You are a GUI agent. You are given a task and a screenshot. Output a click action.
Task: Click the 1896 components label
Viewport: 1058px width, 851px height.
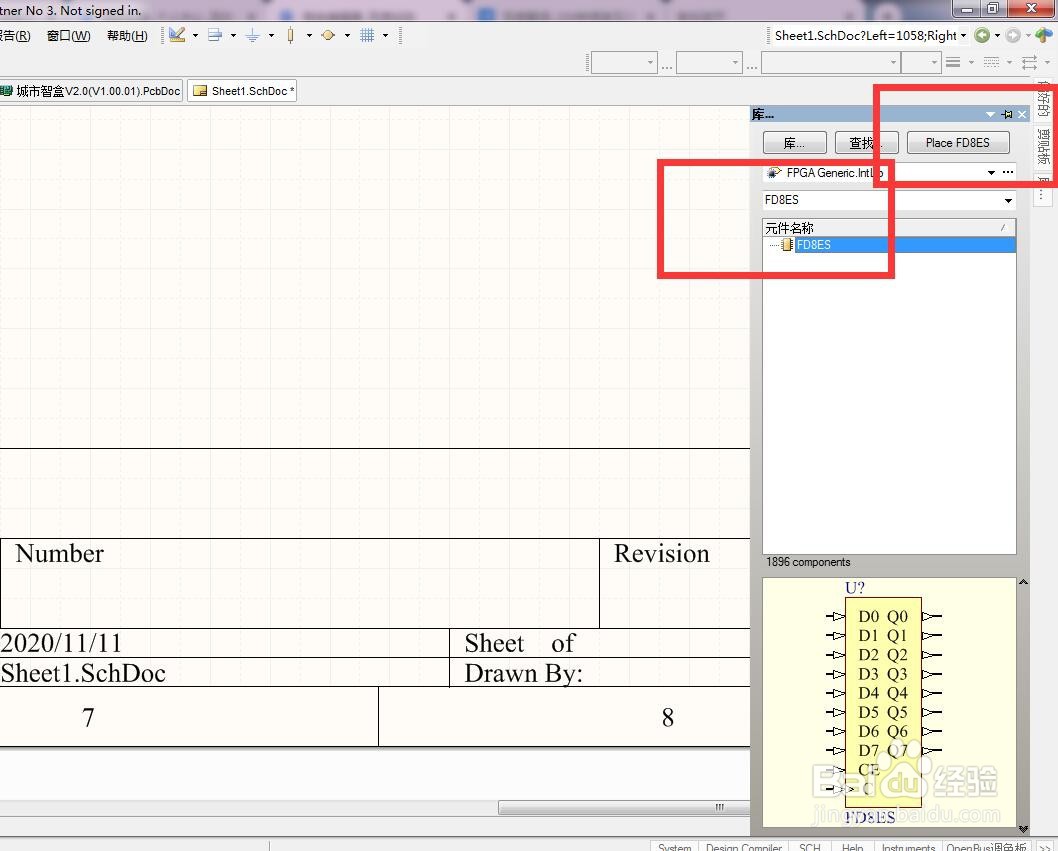(808, 562)
